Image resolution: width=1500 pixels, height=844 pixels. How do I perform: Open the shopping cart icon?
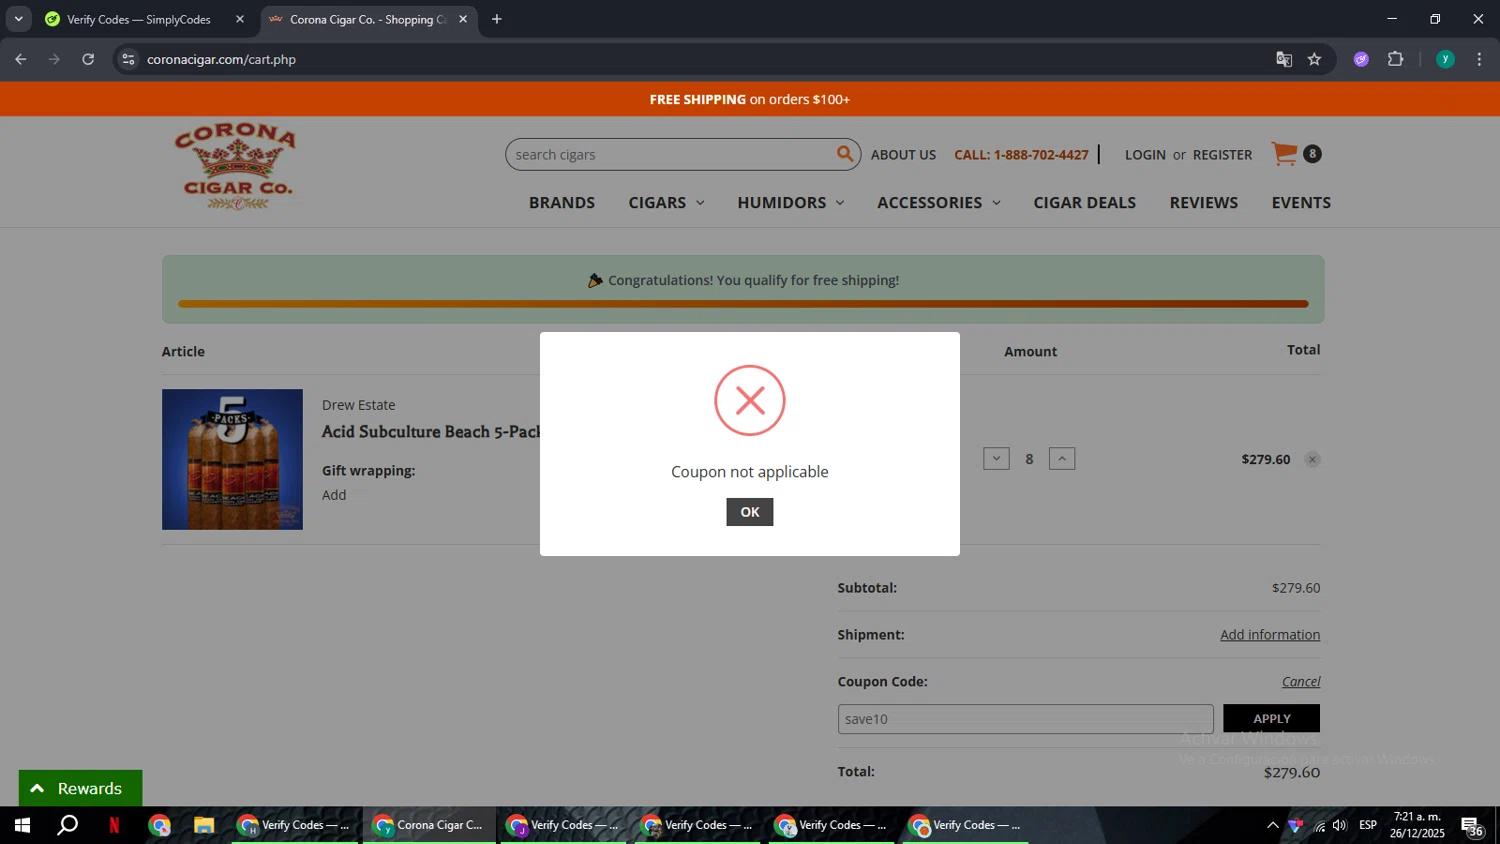1284,154
